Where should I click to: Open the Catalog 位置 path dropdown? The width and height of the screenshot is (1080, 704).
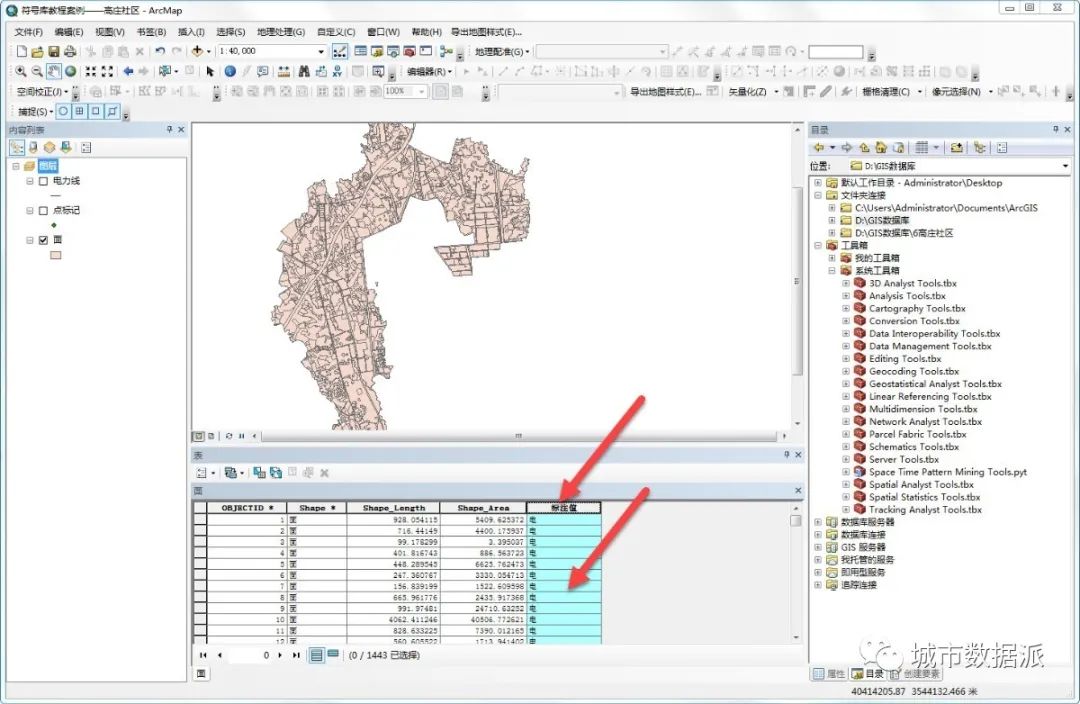pos(1065,166)
